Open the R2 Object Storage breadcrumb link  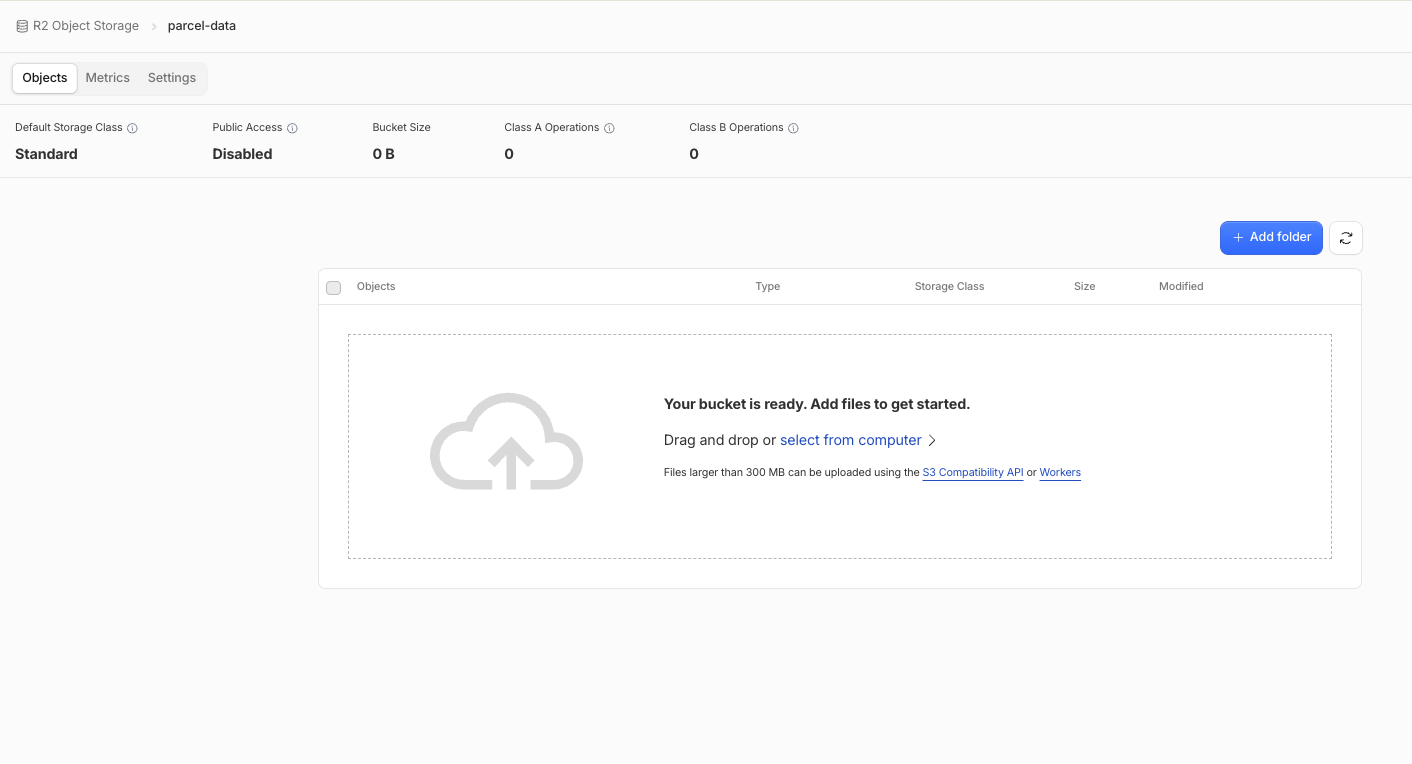(86, 26)
